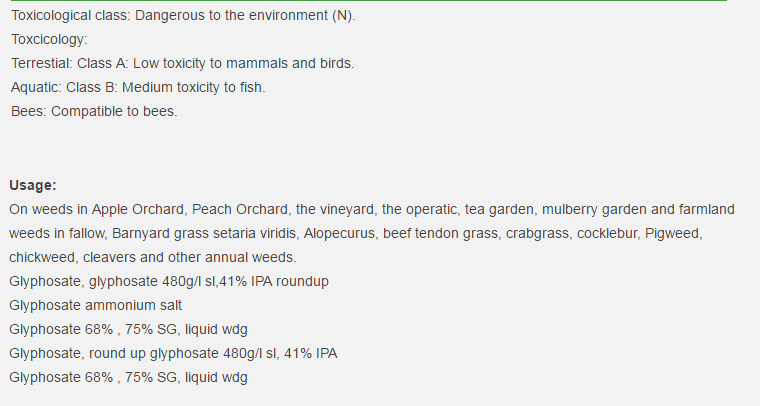Click the word Pigweed
This screenshot has width=760, height=406.
point(673,234)
